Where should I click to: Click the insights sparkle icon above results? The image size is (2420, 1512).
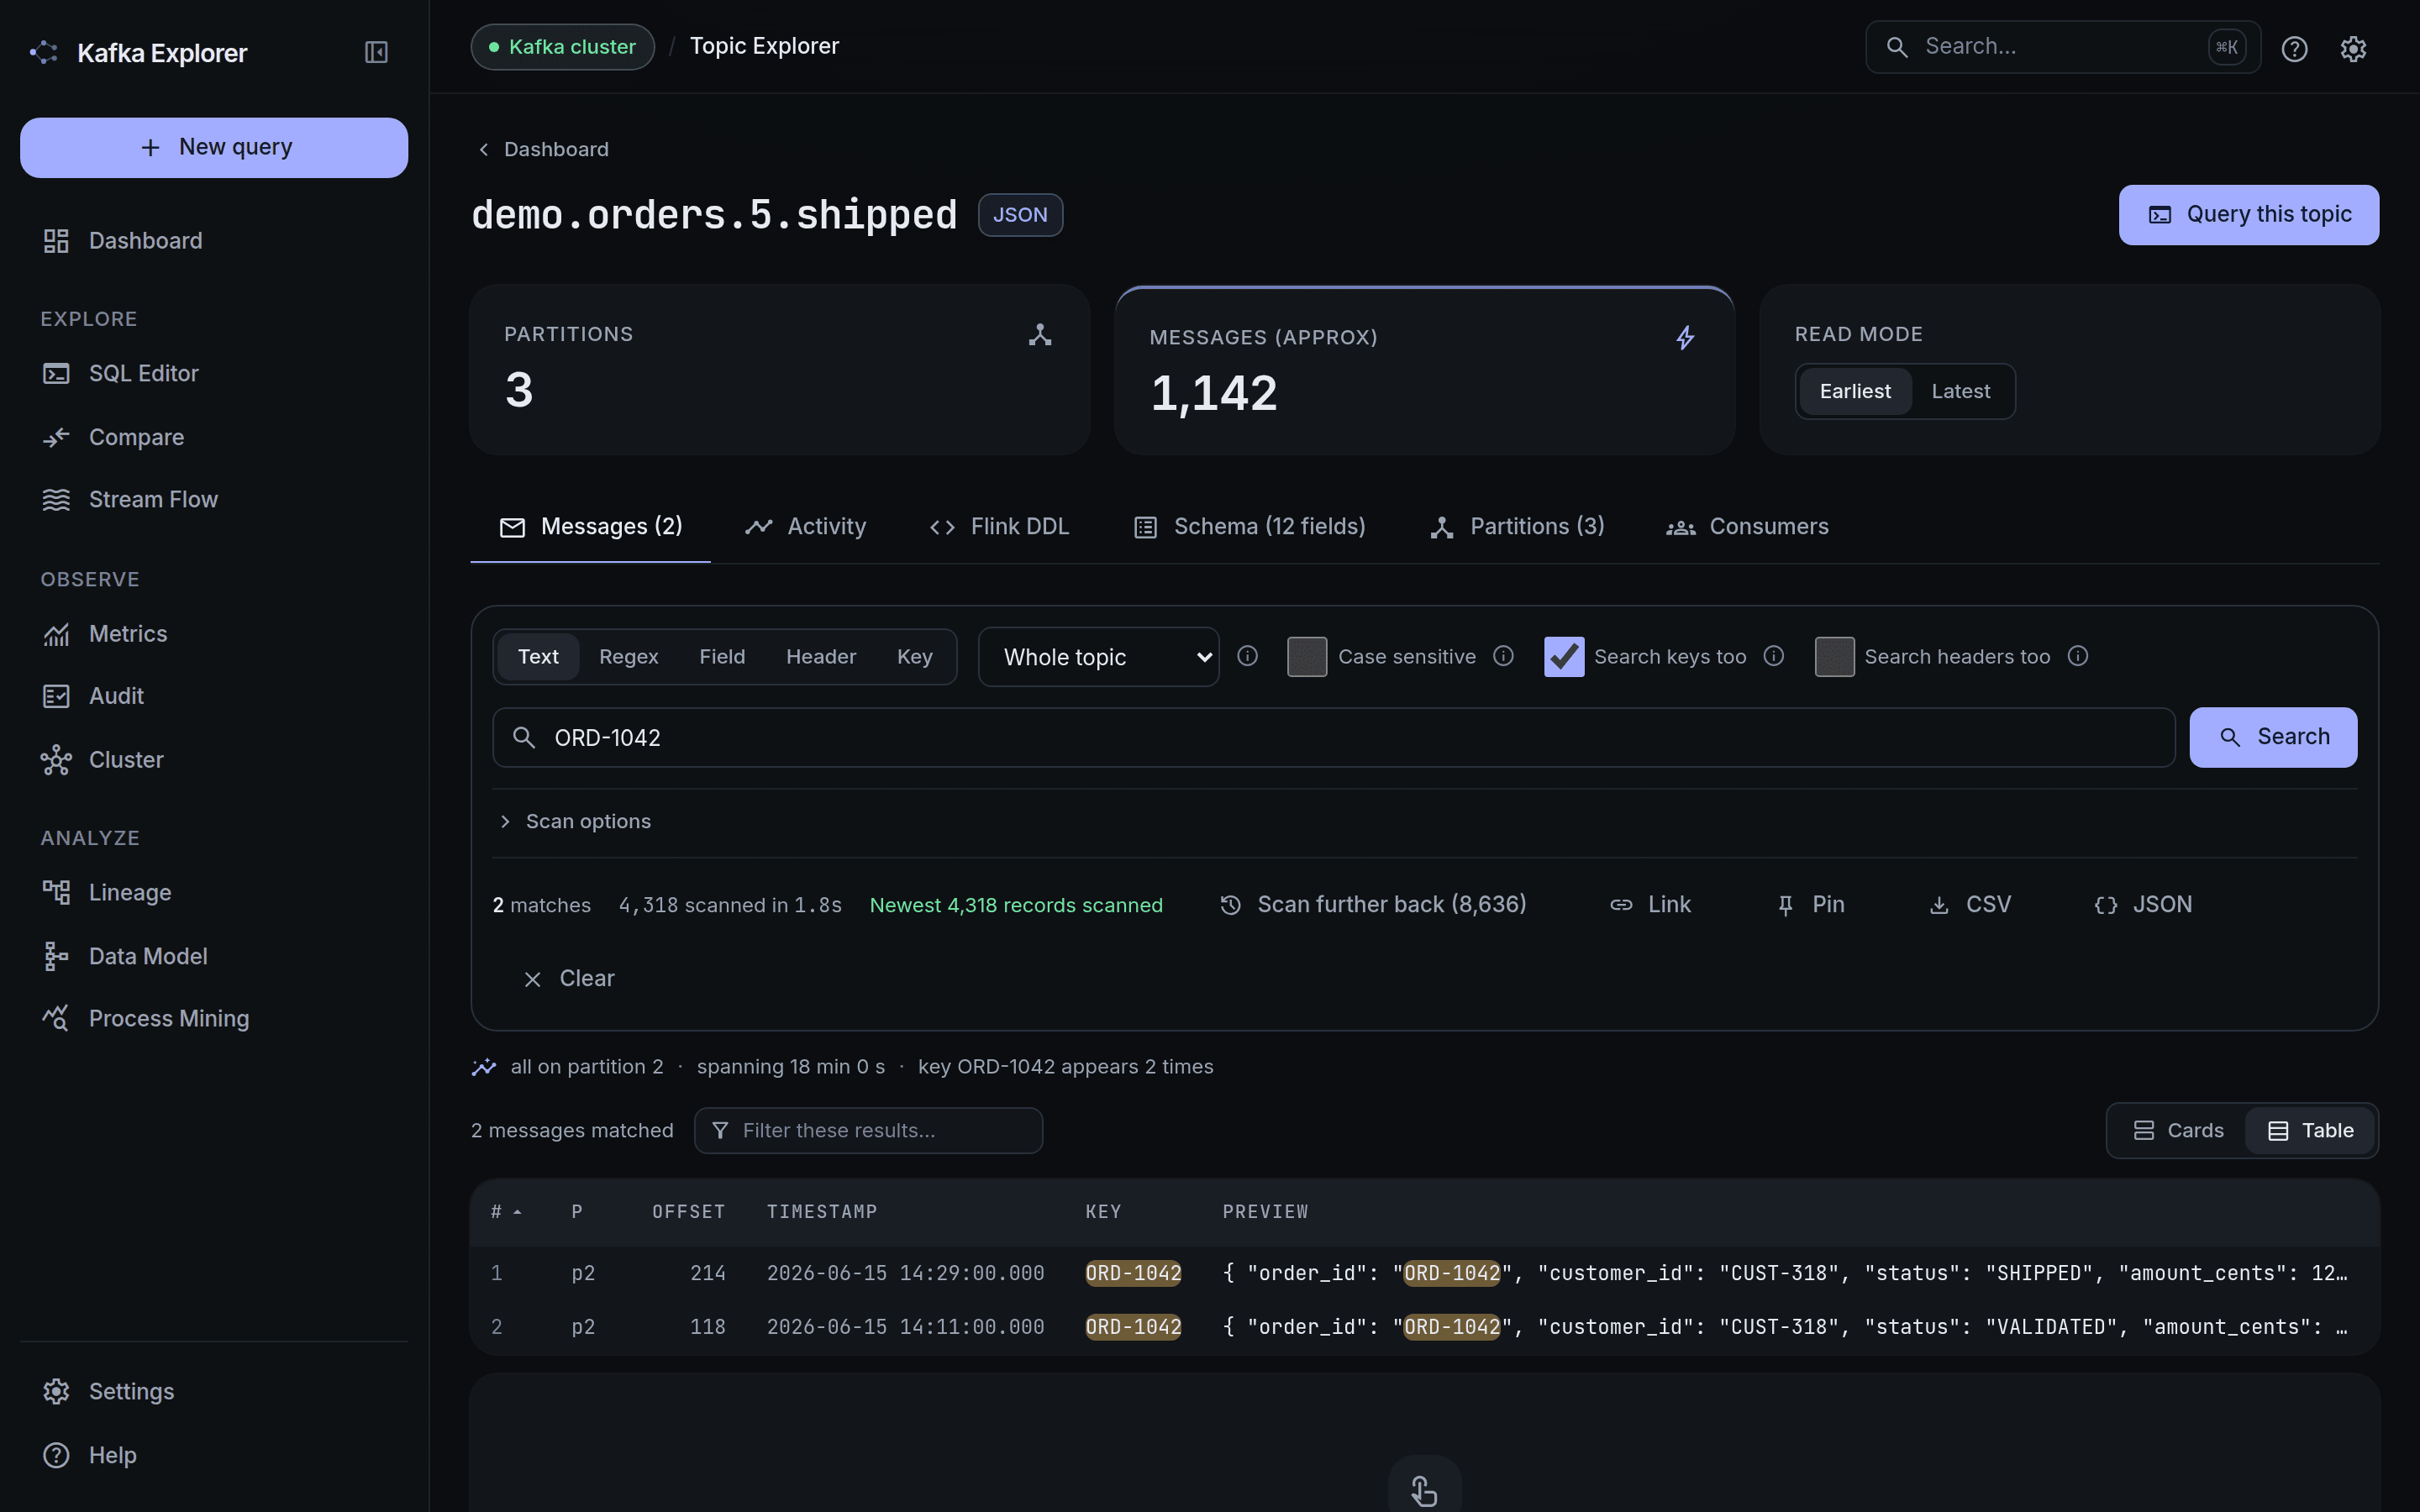[x=484, y=1067]
